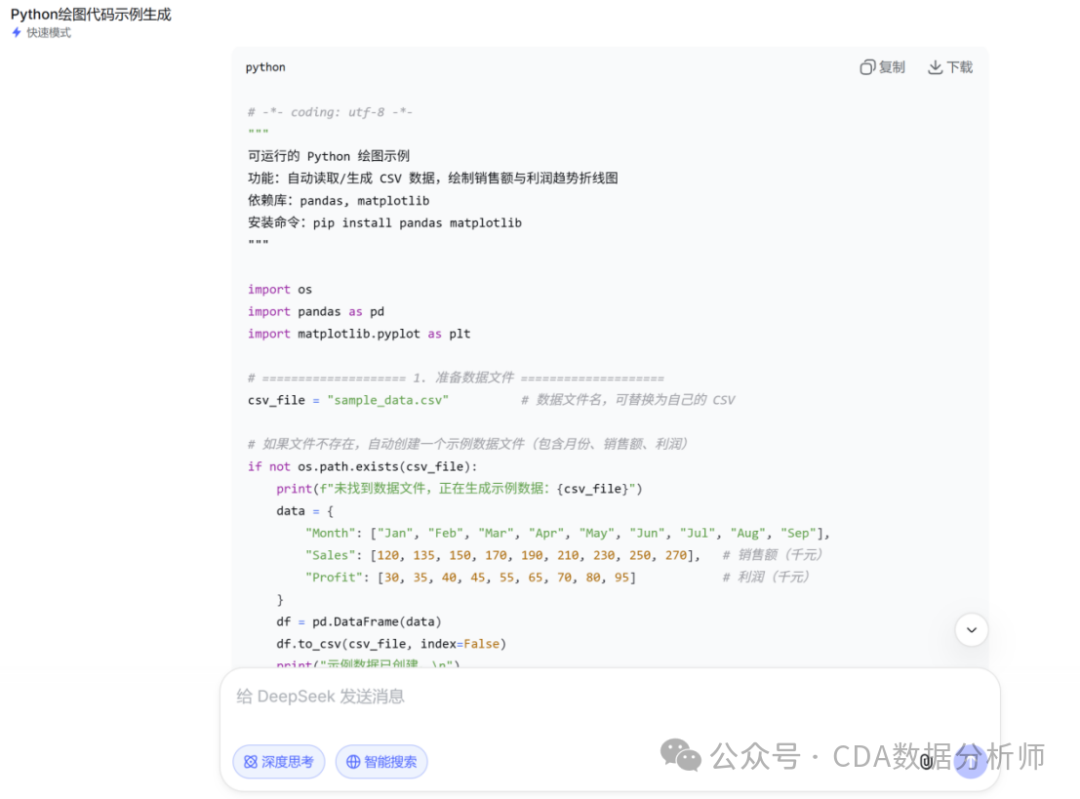1080x799 pixels.
Task: Click the 'import pandas as pd' line
Action: tap(316, 311)
